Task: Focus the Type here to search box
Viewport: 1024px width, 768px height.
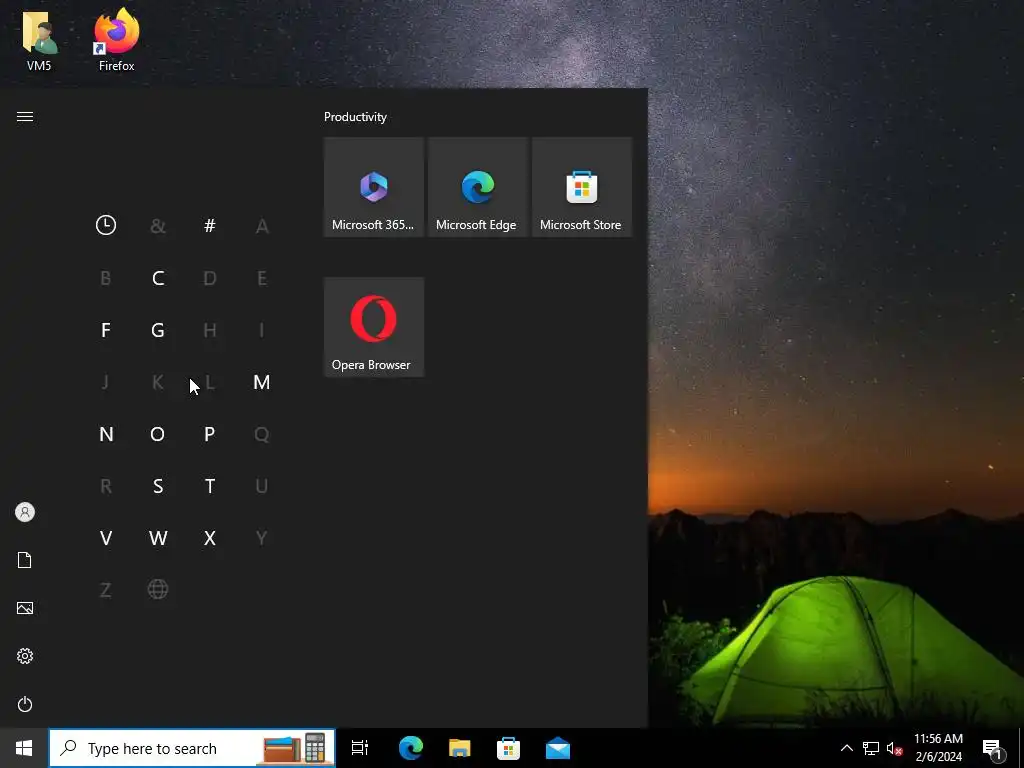Action: [x=192, y=748]
